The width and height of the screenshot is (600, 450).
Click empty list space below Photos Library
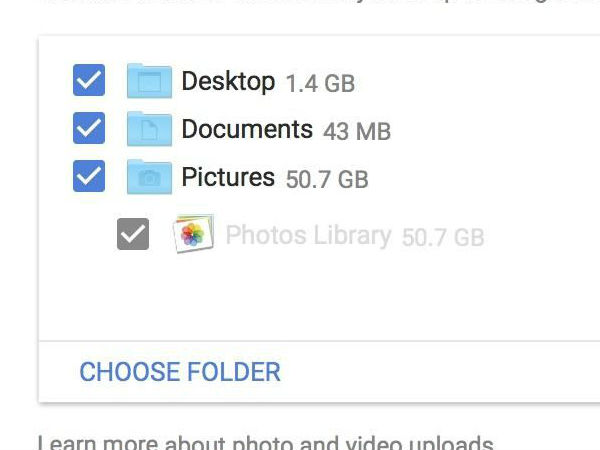tap(300, 295)
